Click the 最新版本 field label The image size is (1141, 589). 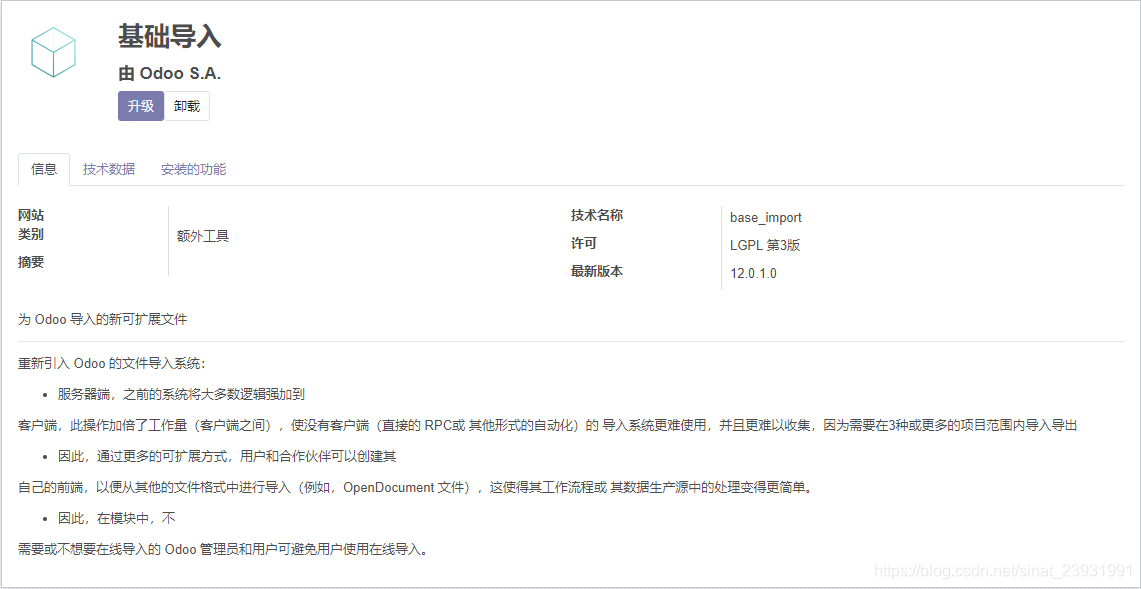[x=597, y=271]
